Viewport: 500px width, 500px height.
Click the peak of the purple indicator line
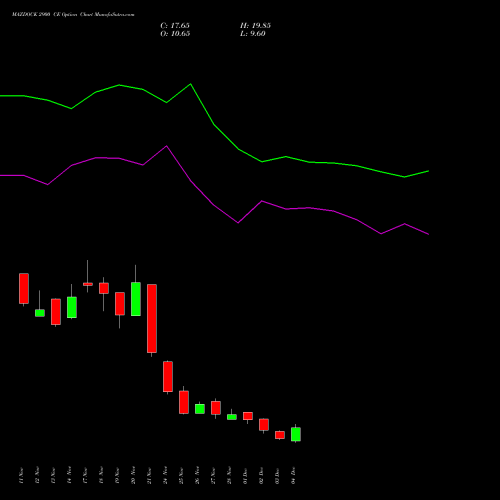(167, 146)
